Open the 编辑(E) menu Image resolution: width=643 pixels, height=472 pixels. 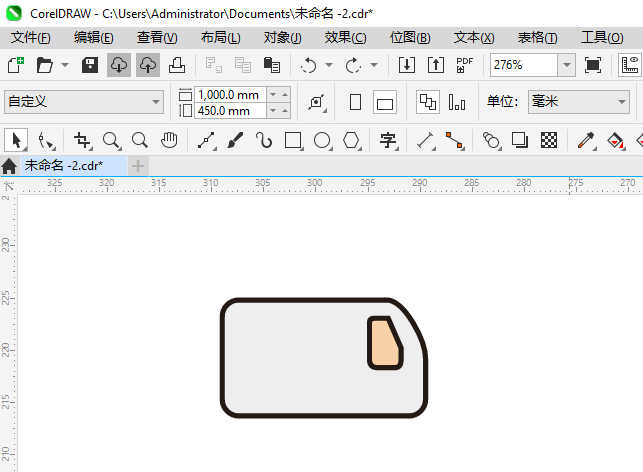pos(93,38)
